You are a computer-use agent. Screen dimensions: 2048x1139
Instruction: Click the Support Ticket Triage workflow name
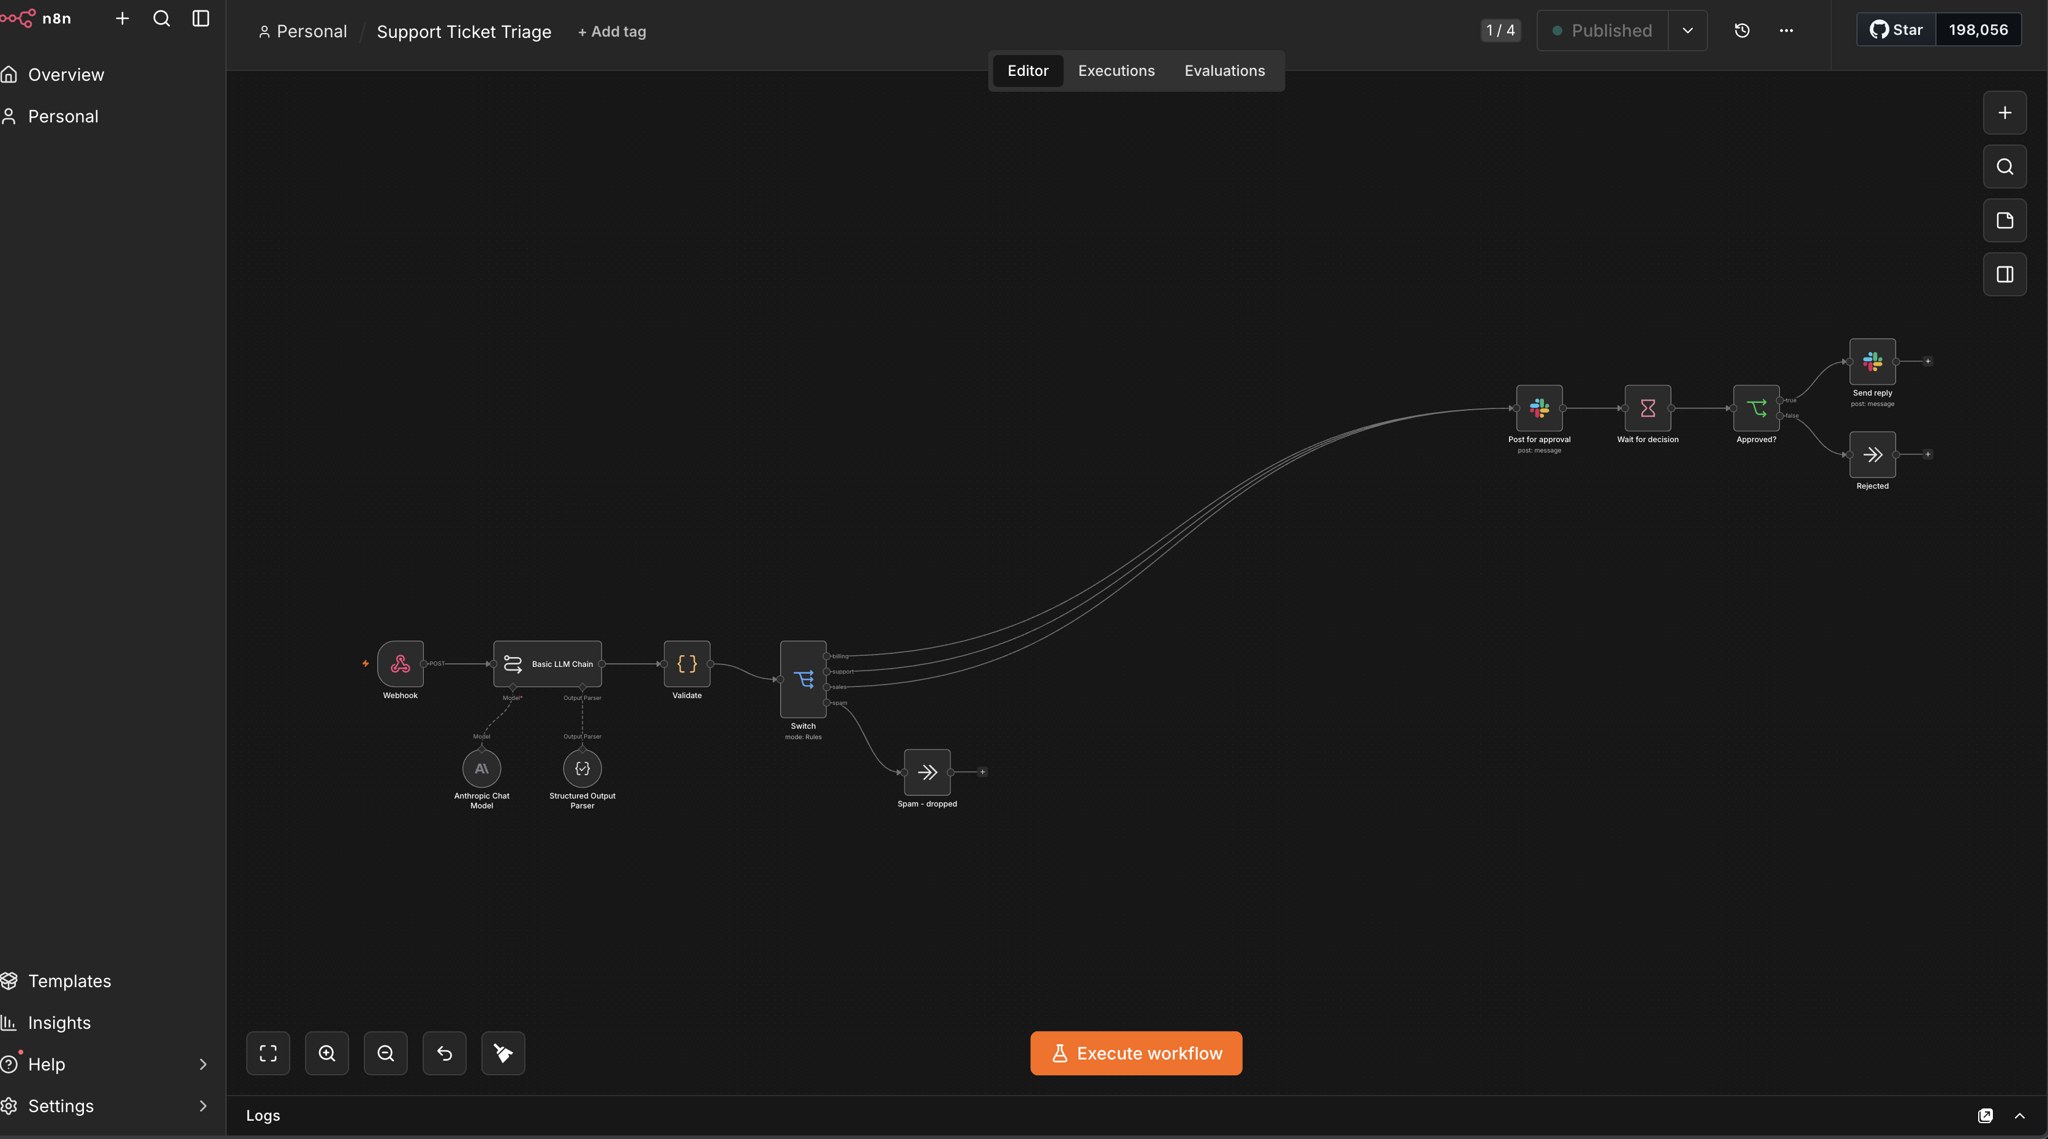click(464, 32)
